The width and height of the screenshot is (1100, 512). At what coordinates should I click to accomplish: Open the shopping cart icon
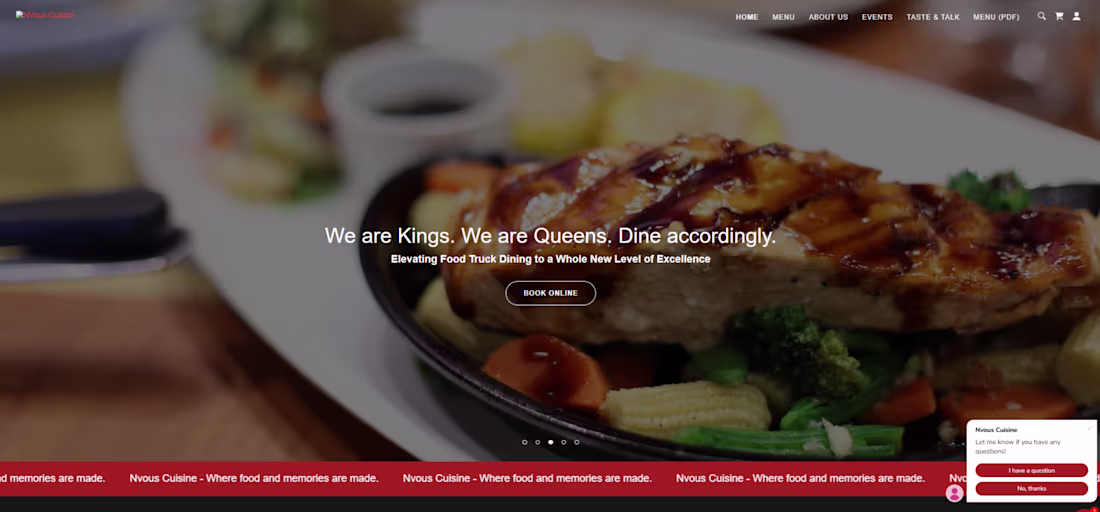[1059, 16]
